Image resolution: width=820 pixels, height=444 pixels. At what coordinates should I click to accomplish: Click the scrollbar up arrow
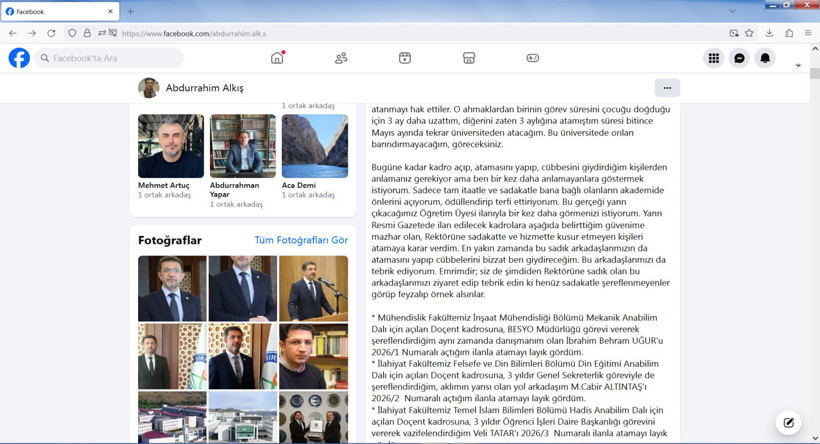coord(815,49)
